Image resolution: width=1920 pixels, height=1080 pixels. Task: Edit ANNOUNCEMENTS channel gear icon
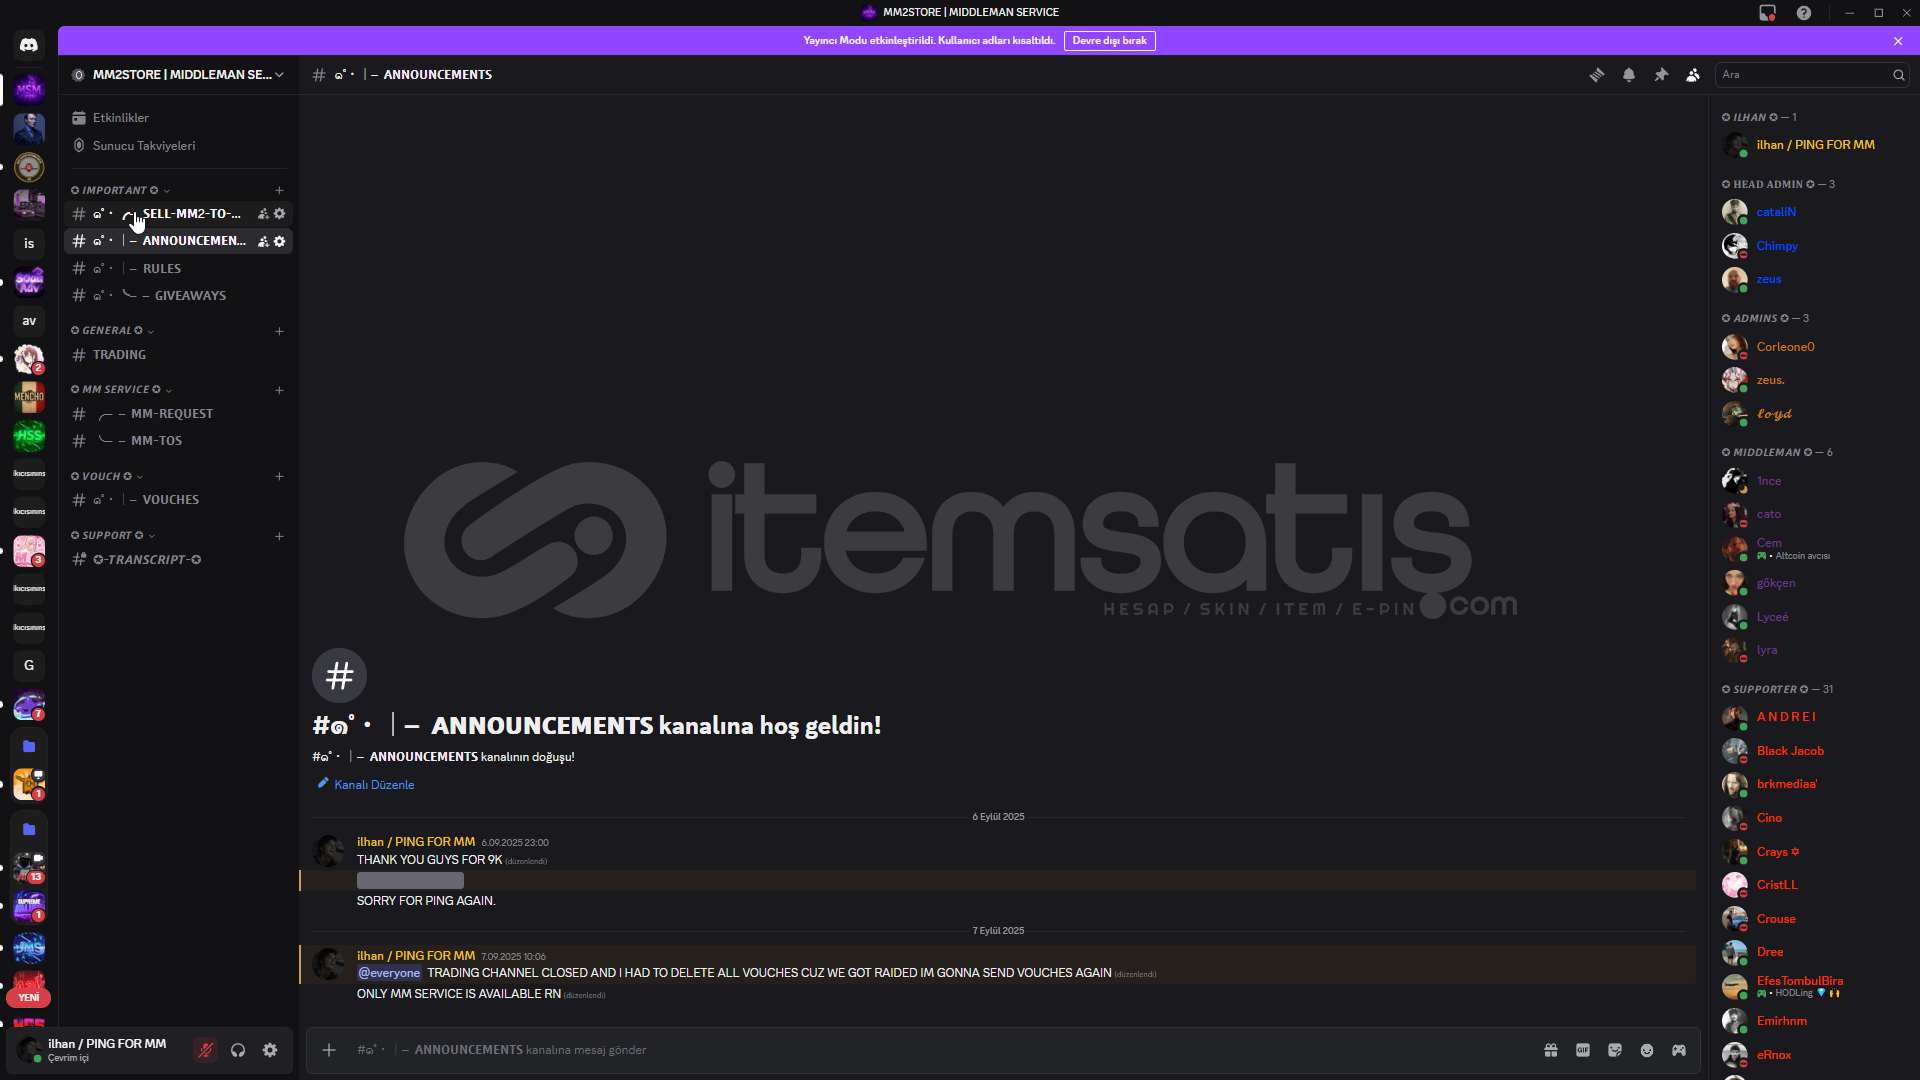[x=280, y=241]
